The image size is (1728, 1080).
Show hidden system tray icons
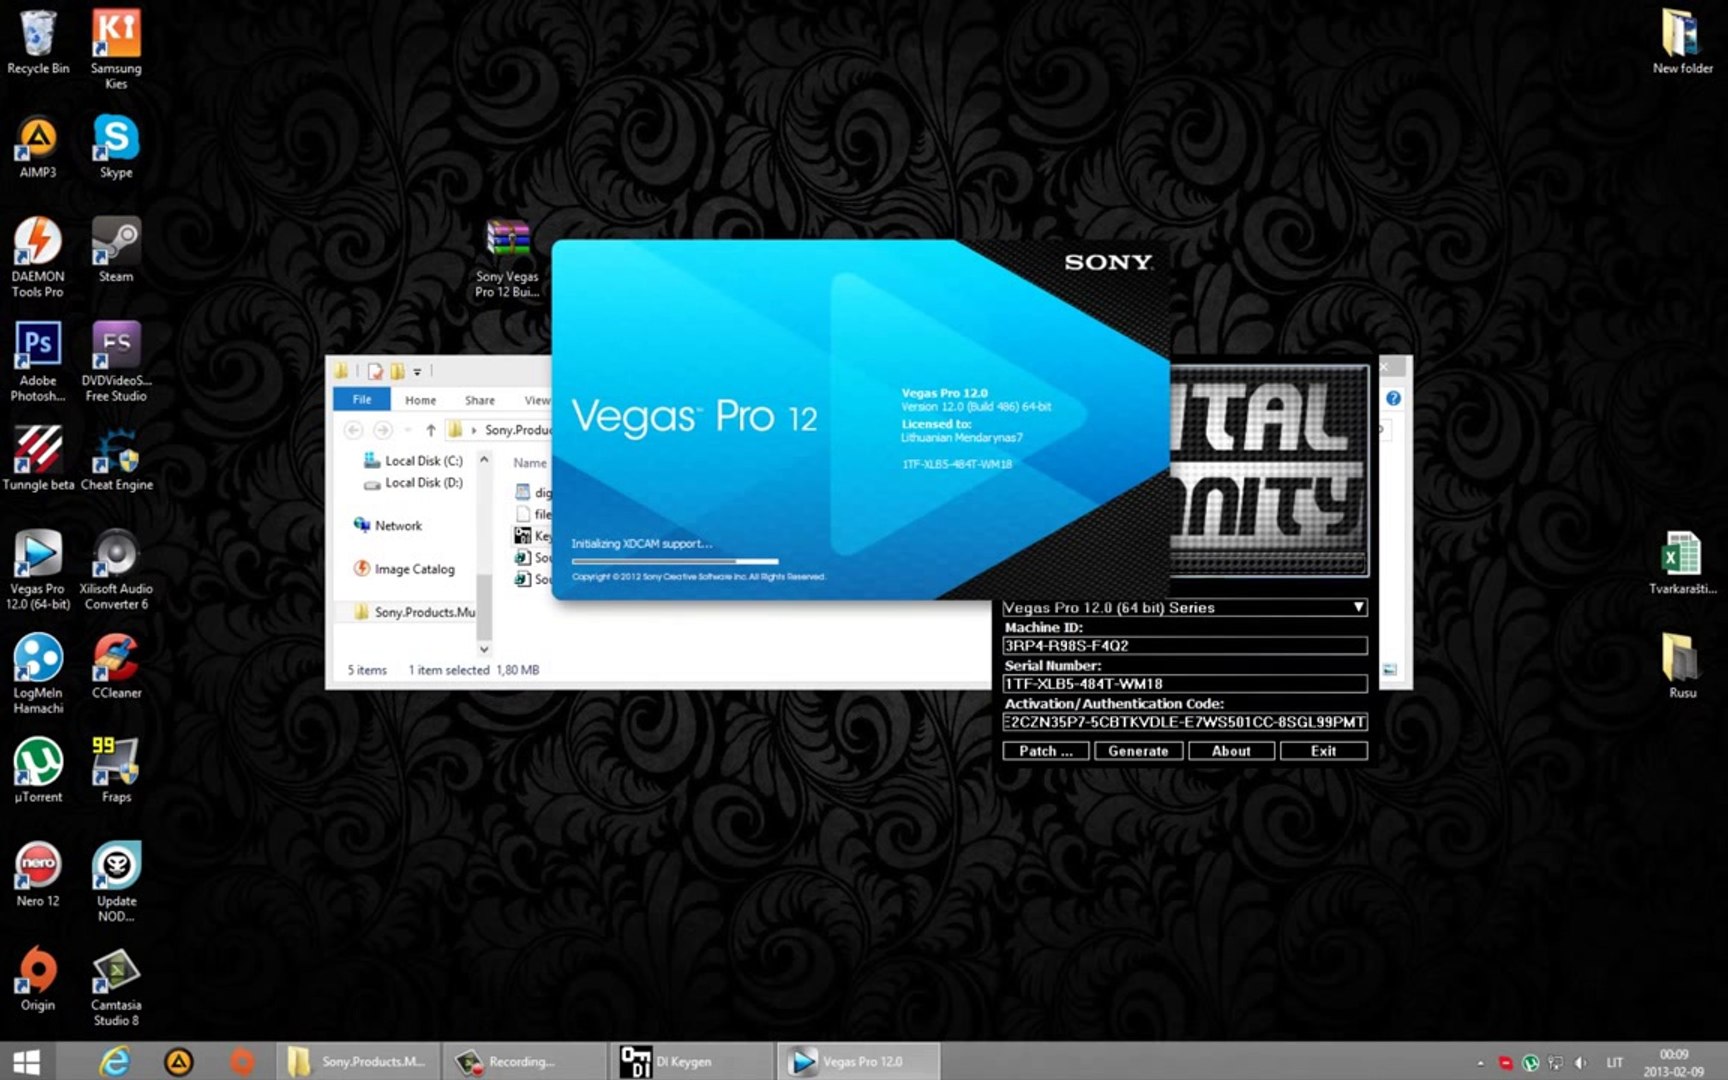[1480, 1062]
